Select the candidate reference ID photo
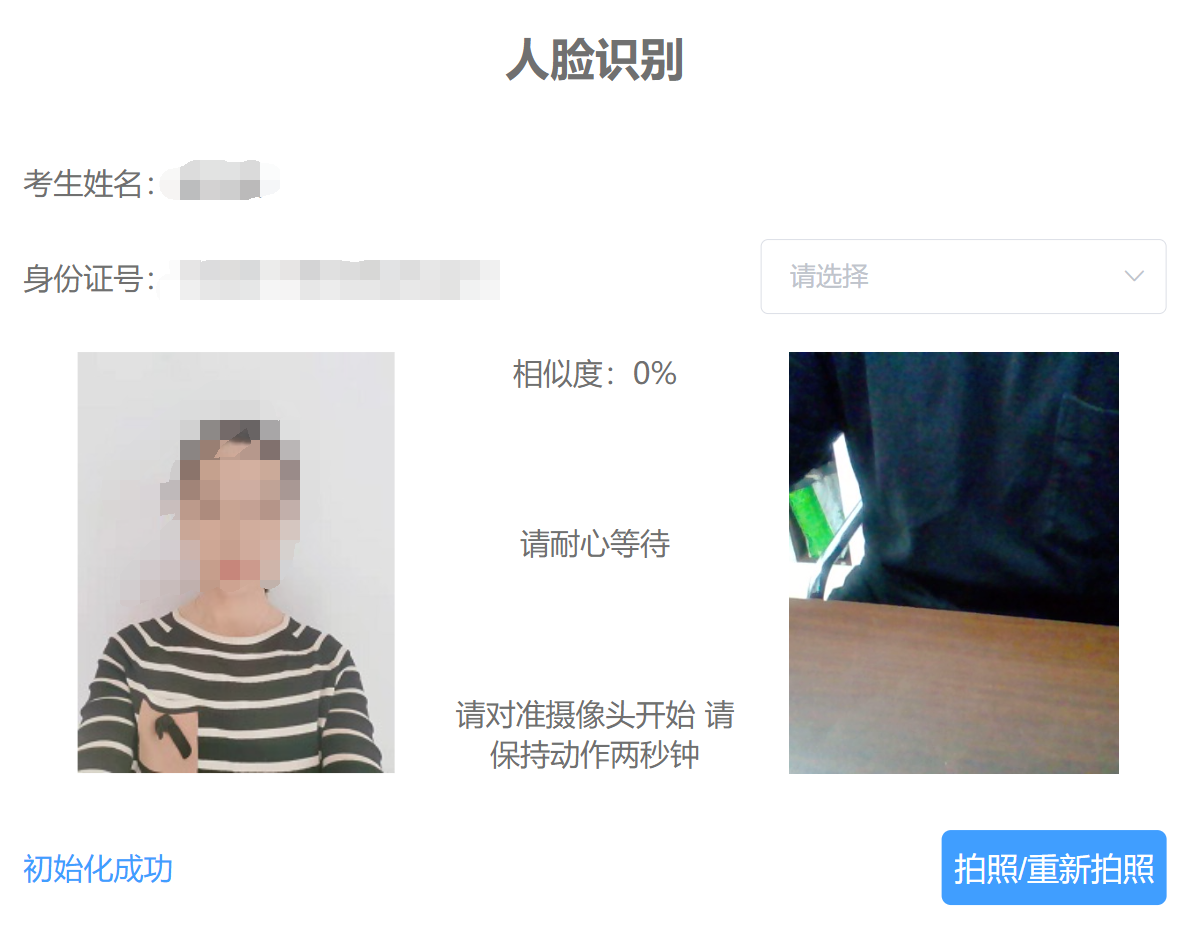Viewport: 1178px width, 940px height. [236, 562]
